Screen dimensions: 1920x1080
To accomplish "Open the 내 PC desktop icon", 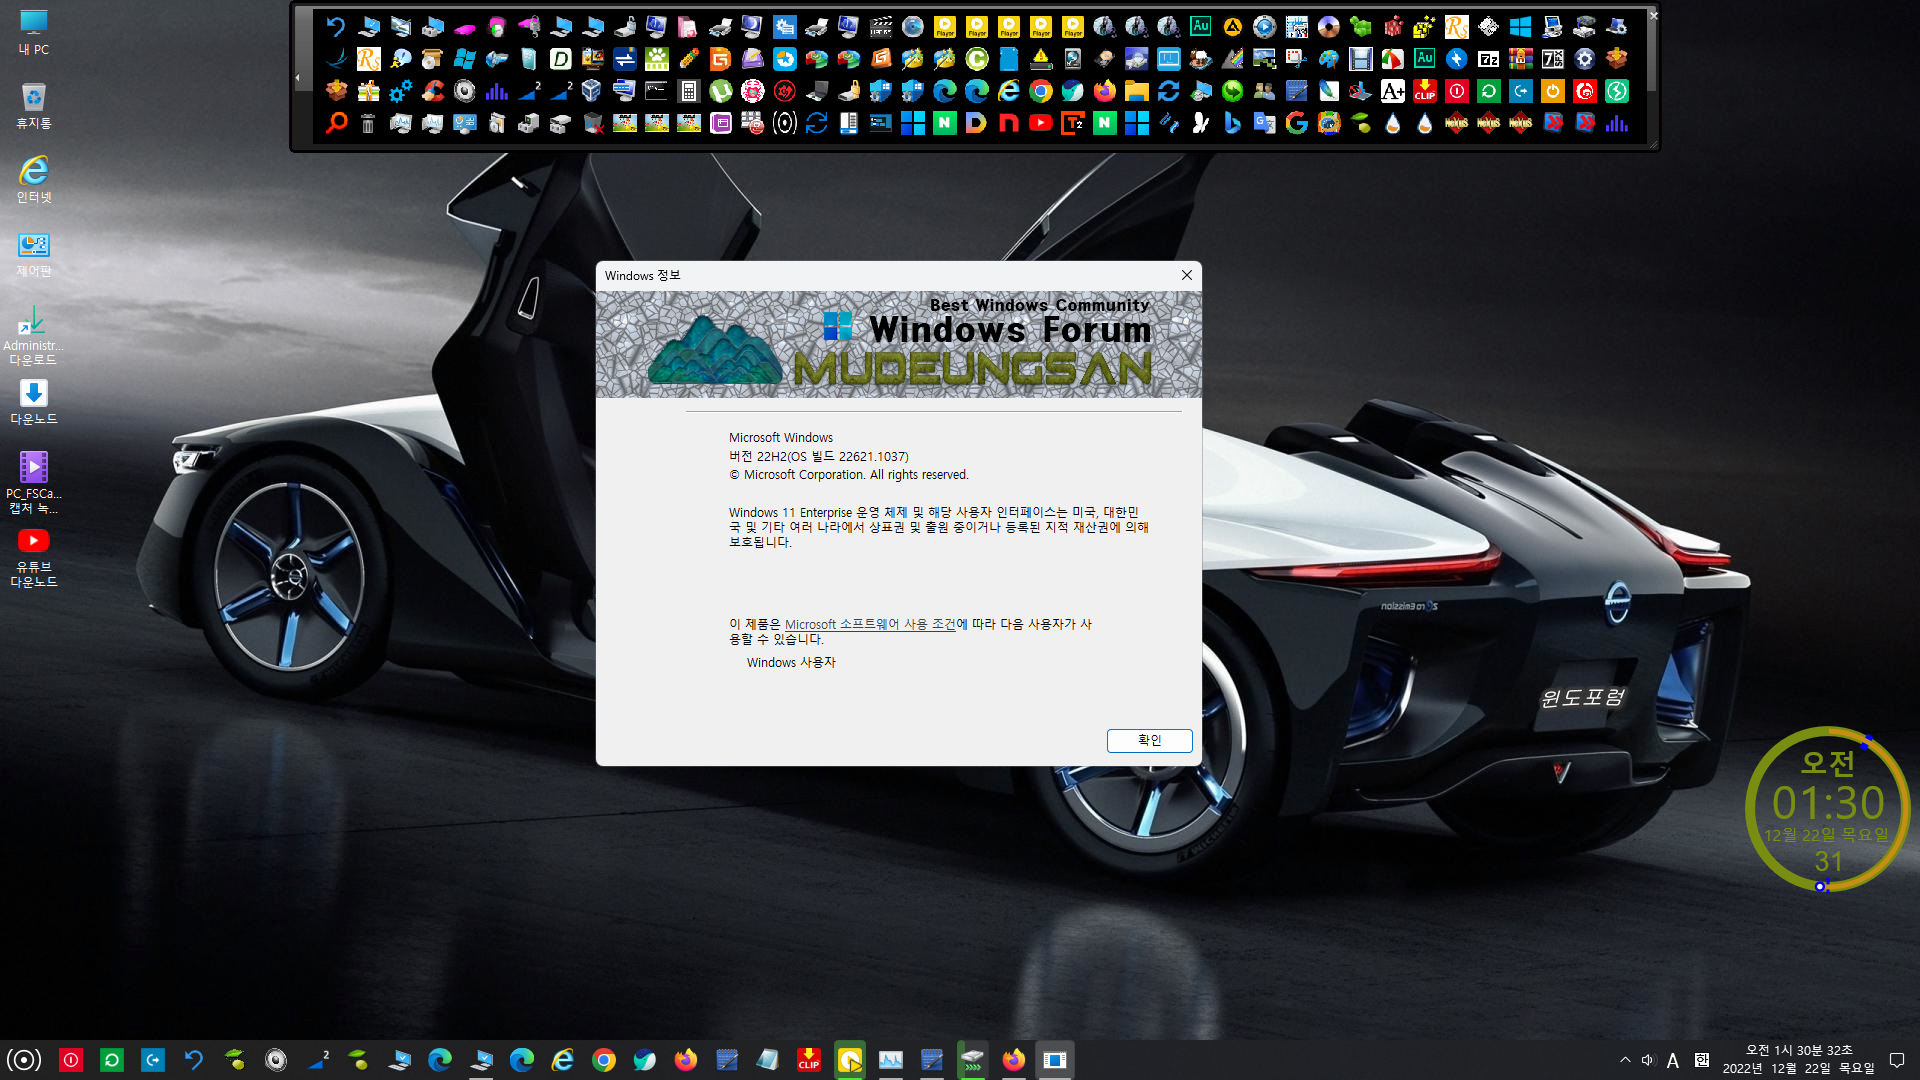I will coord(34,32).
